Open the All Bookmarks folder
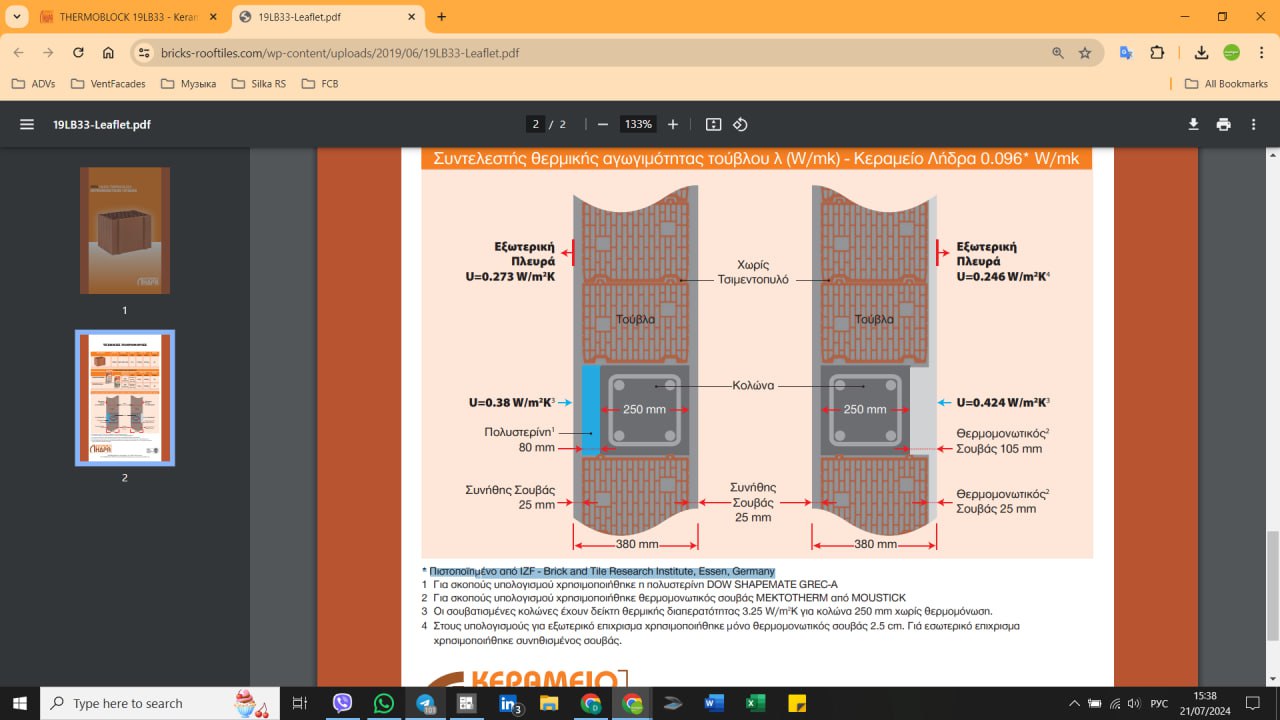This screenshot has width=1280, height=720. (1226, 84)
